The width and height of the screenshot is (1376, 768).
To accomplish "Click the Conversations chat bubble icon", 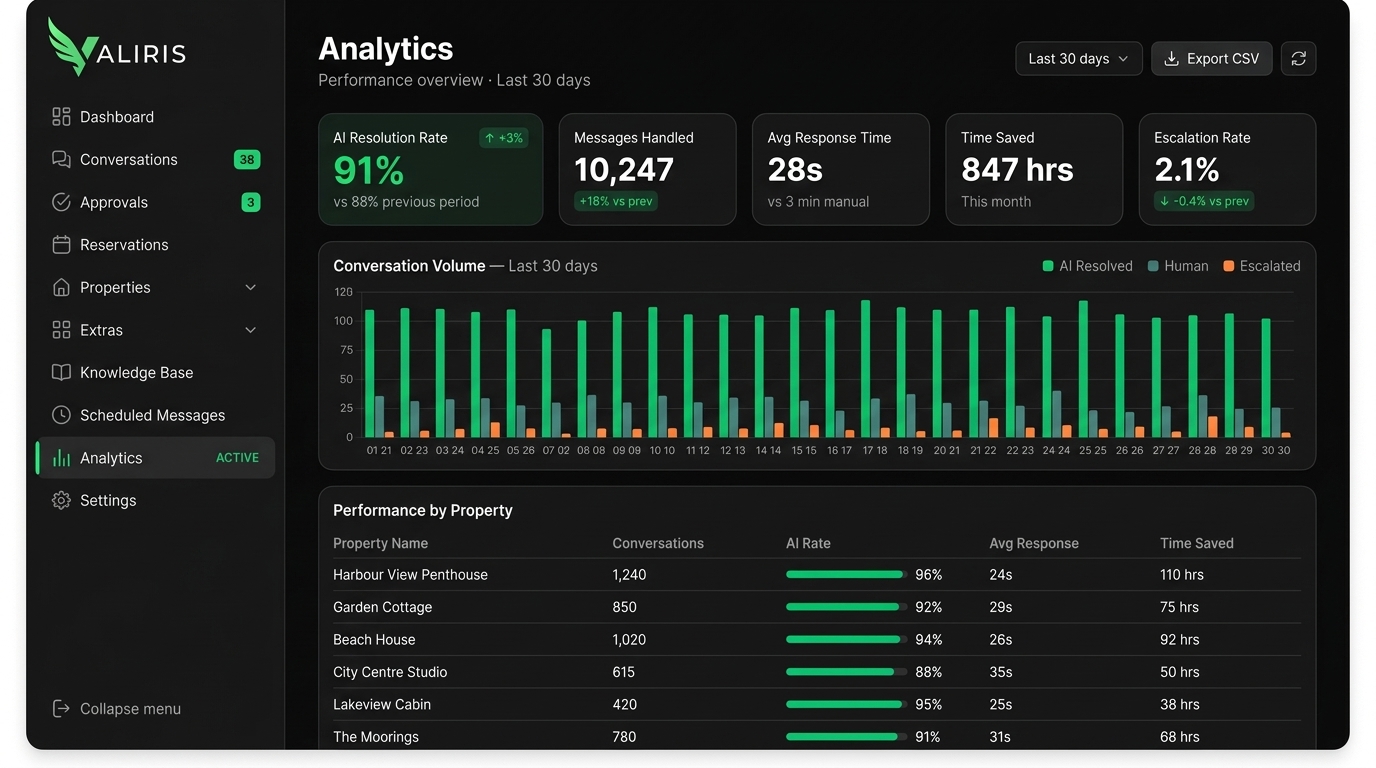I will pos(61,160).
